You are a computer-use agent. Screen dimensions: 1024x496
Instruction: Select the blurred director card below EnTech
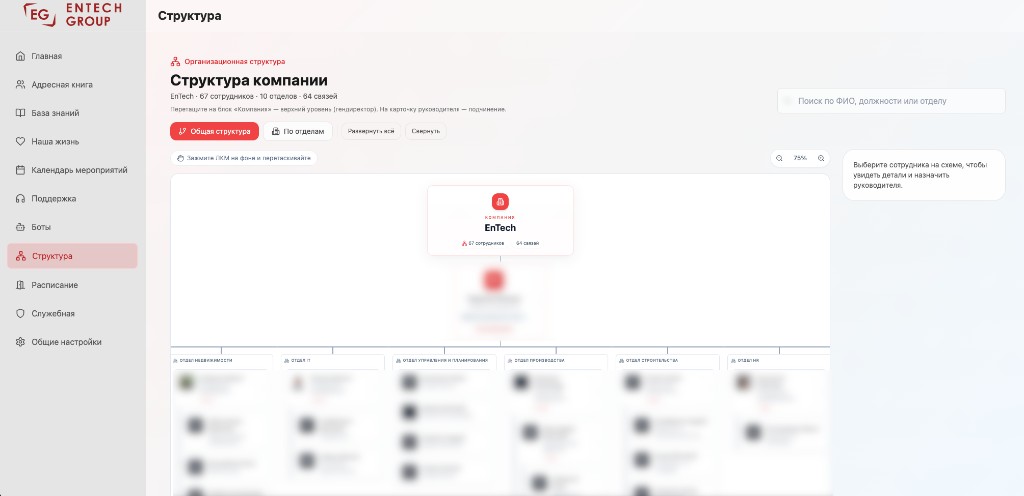coord(500,301)
